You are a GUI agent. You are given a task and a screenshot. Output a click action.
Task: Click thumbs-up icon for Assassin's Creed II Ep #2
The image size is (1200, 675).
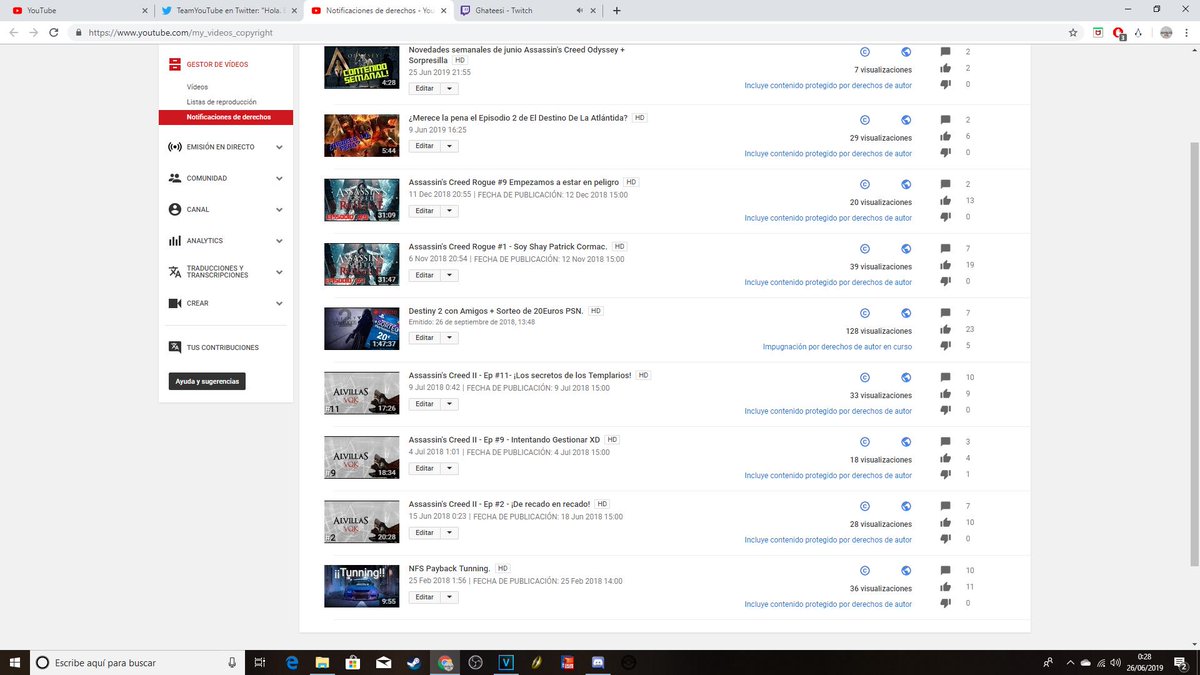pyautogui.click(x=946, y=522)
